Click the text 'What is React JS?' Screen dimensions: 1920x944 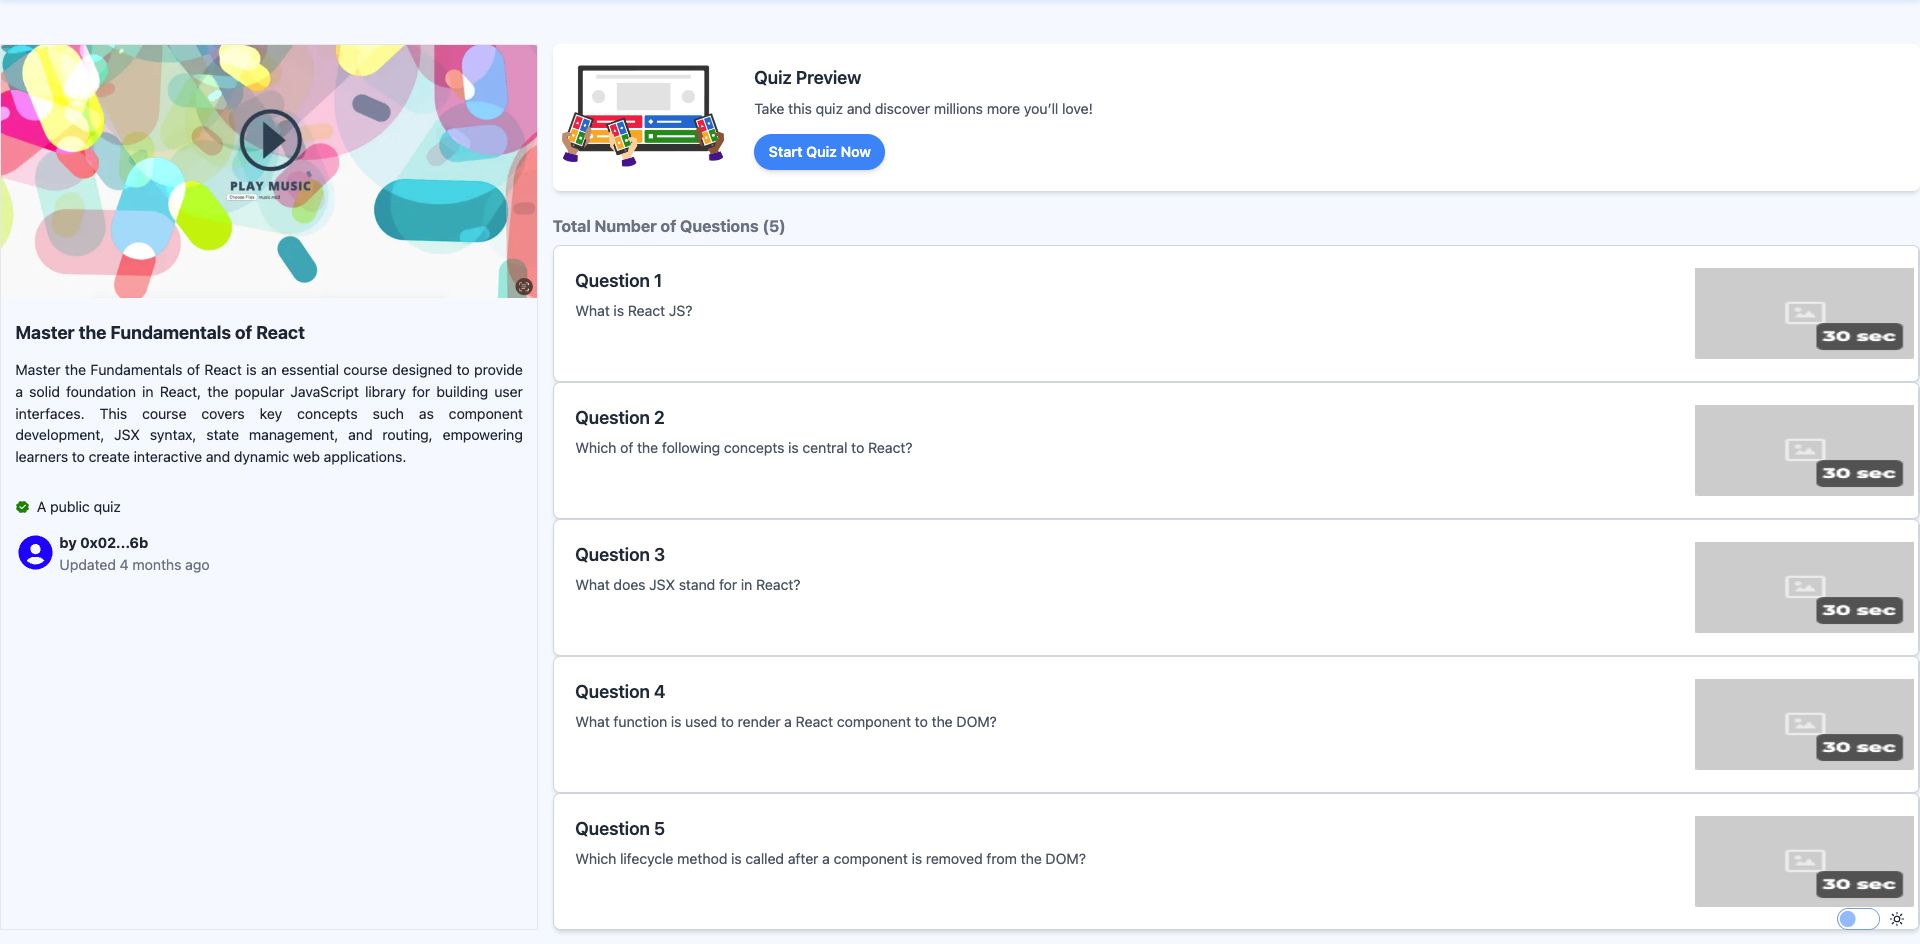coord(634,311)
